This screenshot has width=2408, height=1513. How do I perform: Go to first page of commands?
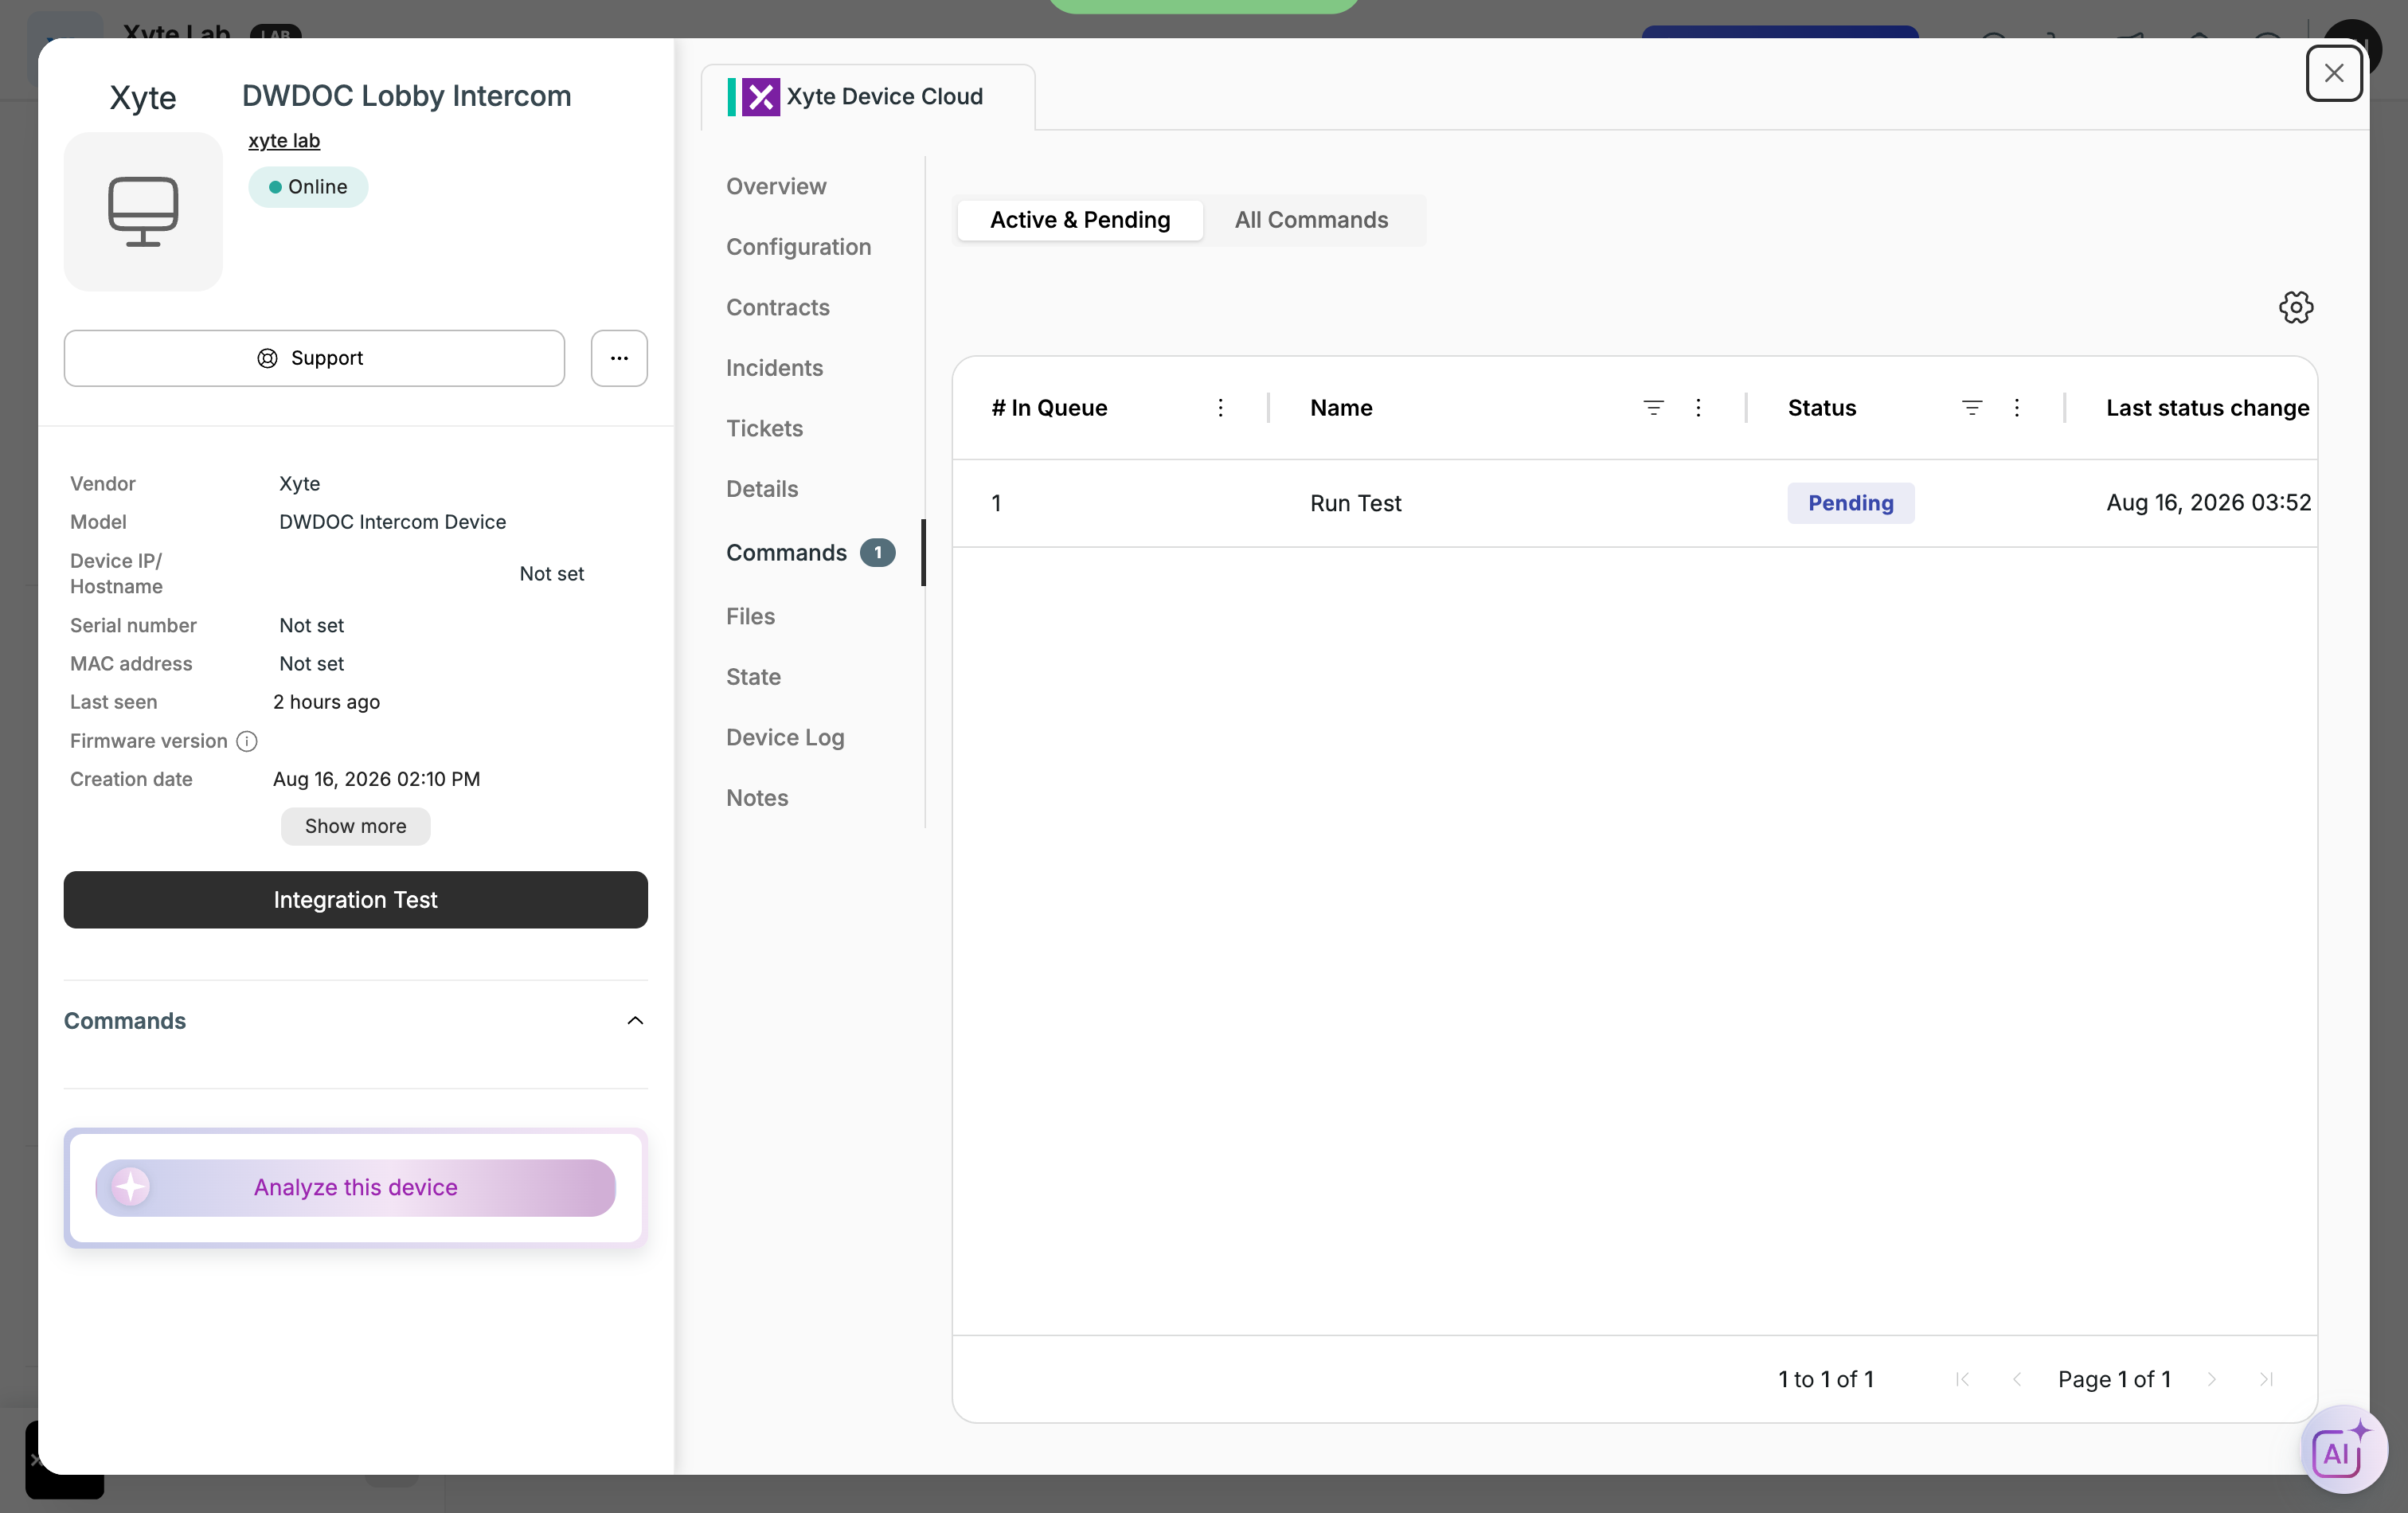tap(1962, 1379)
